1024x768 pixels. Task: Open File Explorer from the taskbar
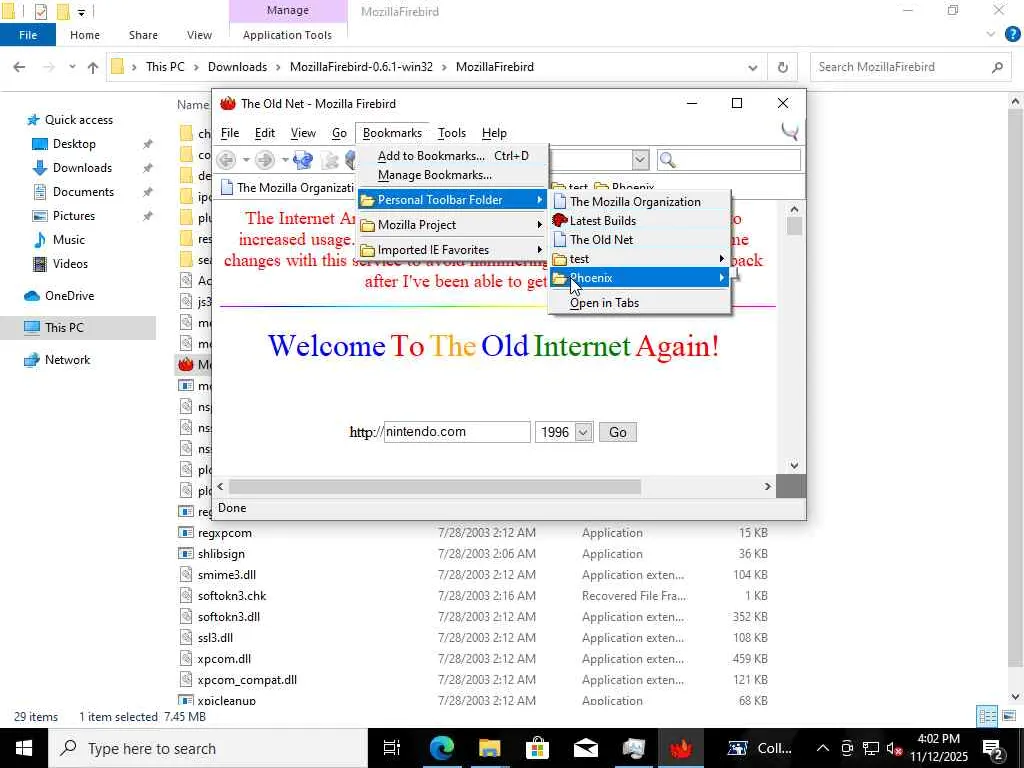489,748
